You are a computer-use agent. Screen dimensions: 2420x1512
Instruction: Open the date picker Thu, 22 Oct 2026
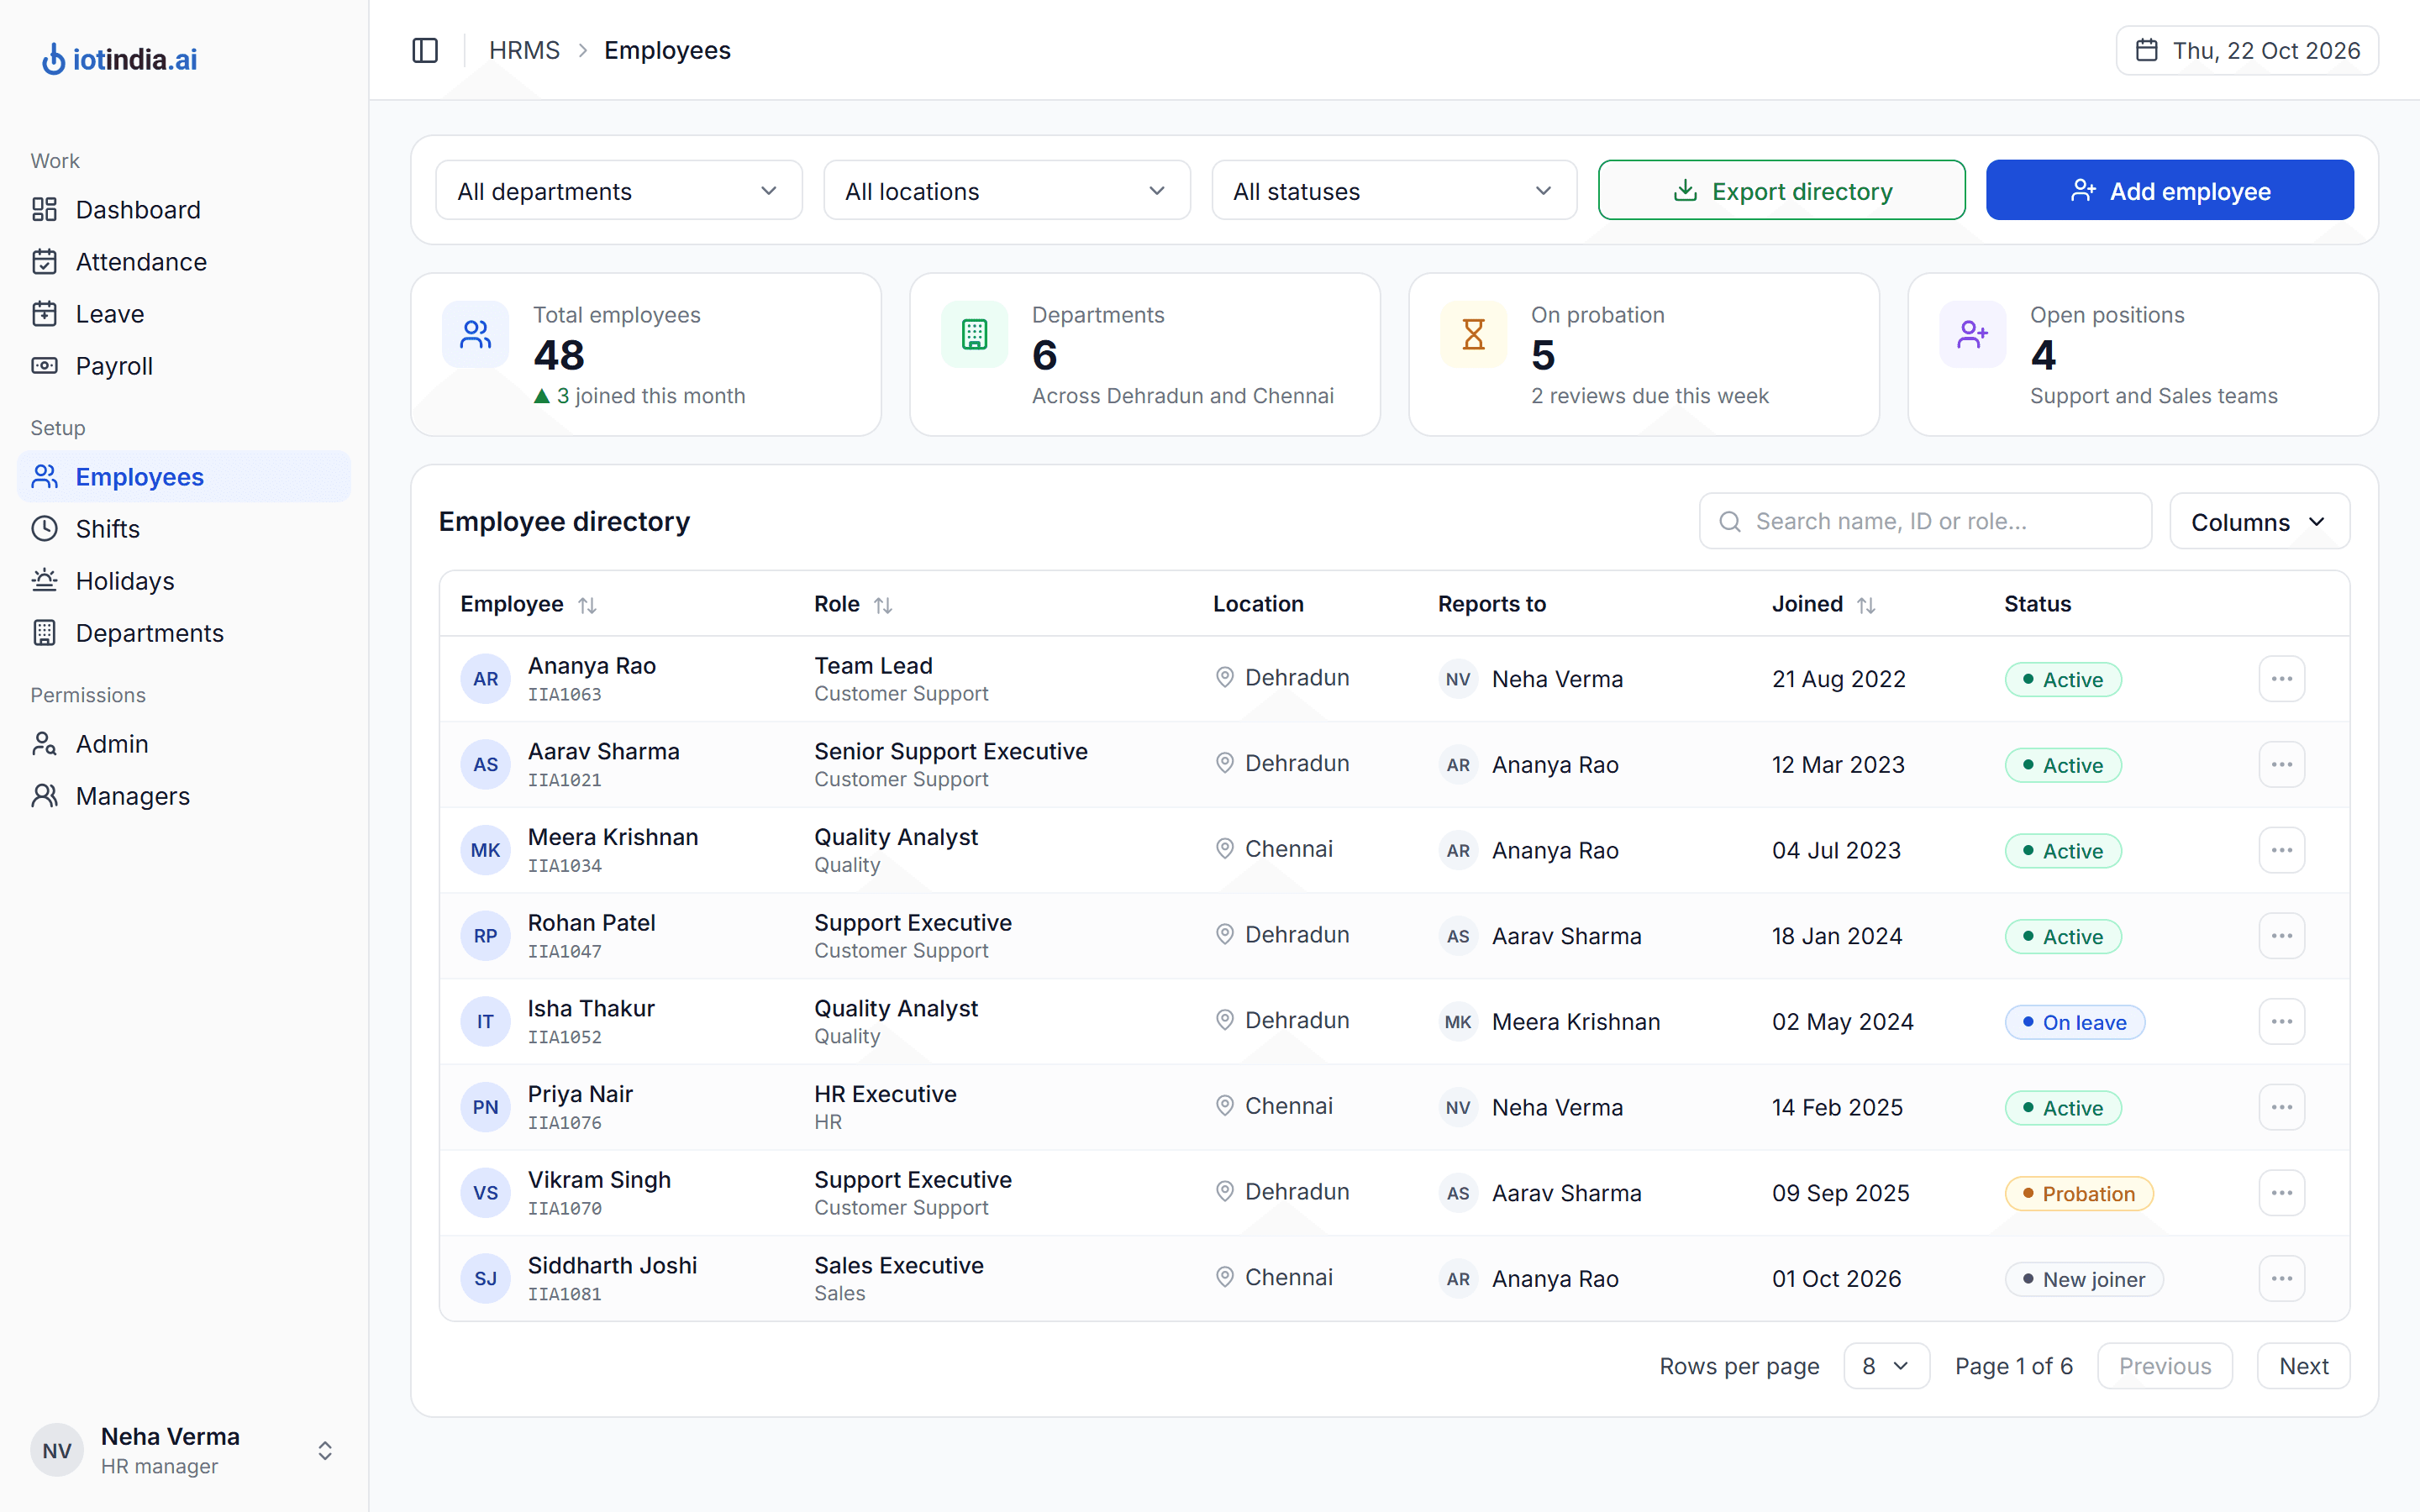pyautogui.click(x=2246, y=50)
